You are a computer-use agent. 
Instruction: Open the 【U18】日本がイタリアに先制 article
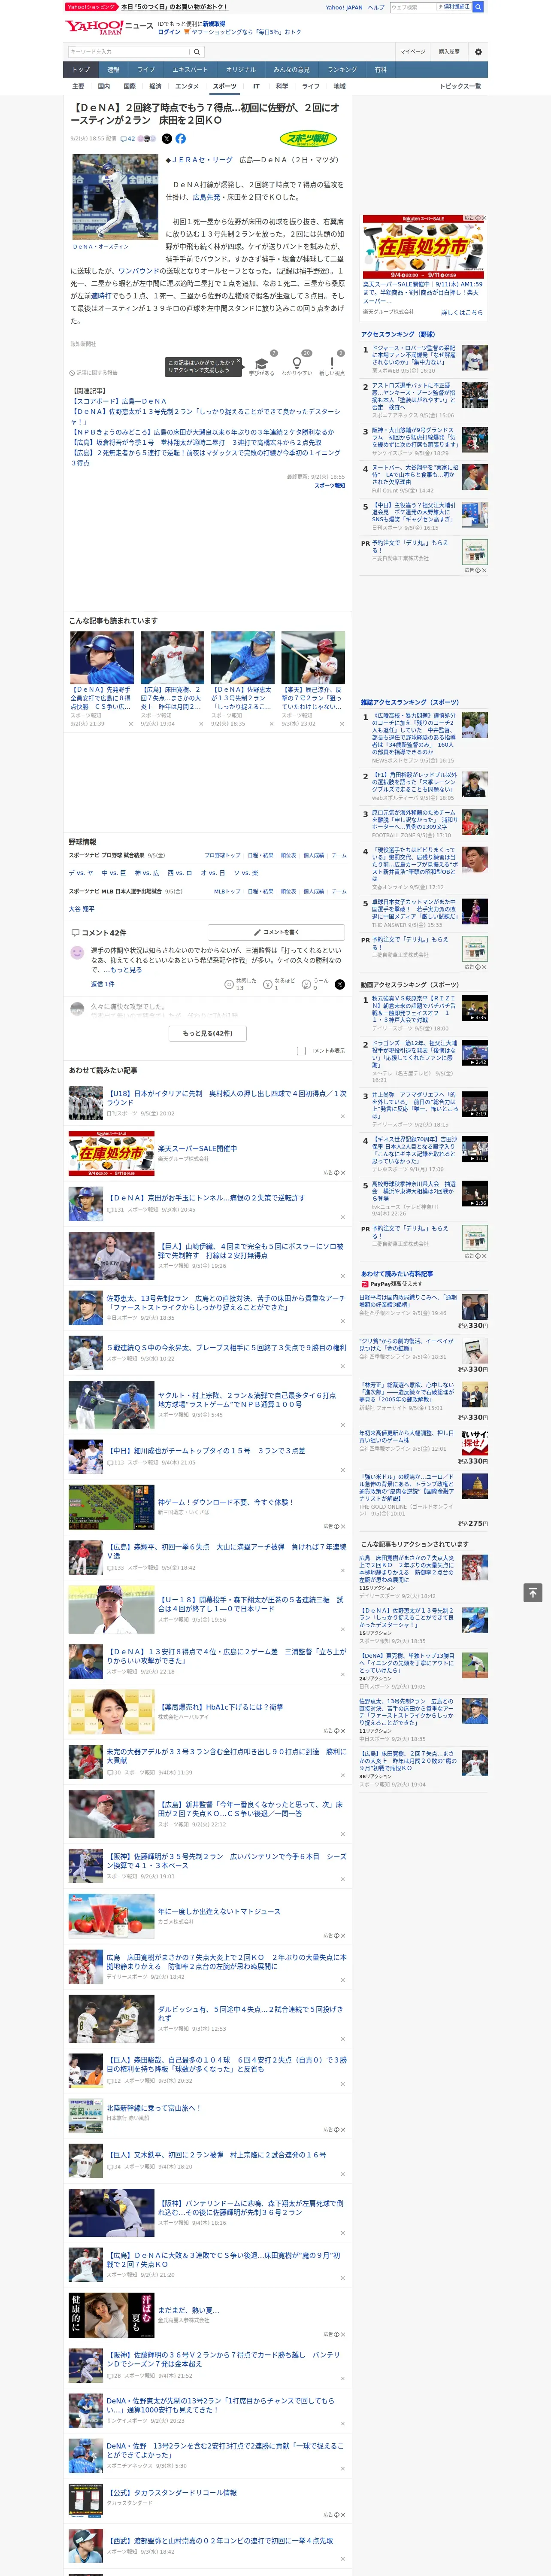coord(227,1098)
